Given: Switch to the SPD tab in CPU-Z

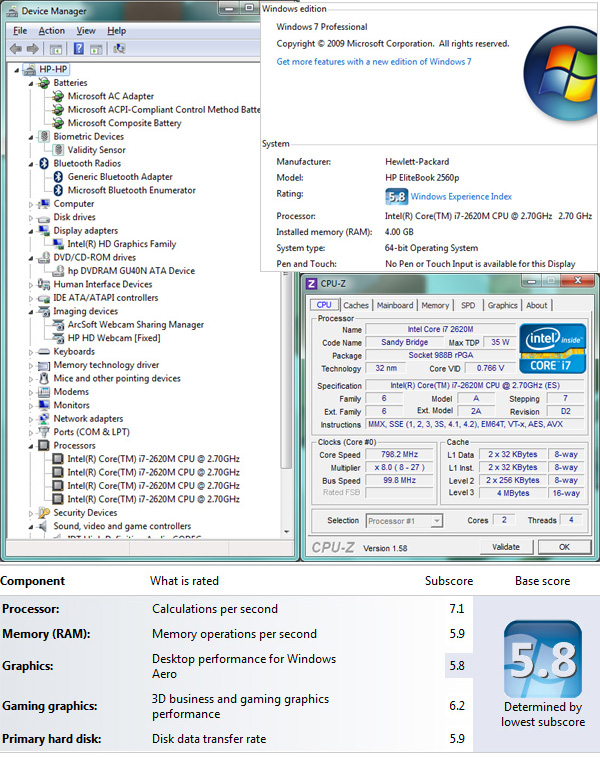Looking at the screenshot, I should click(468, 305).
